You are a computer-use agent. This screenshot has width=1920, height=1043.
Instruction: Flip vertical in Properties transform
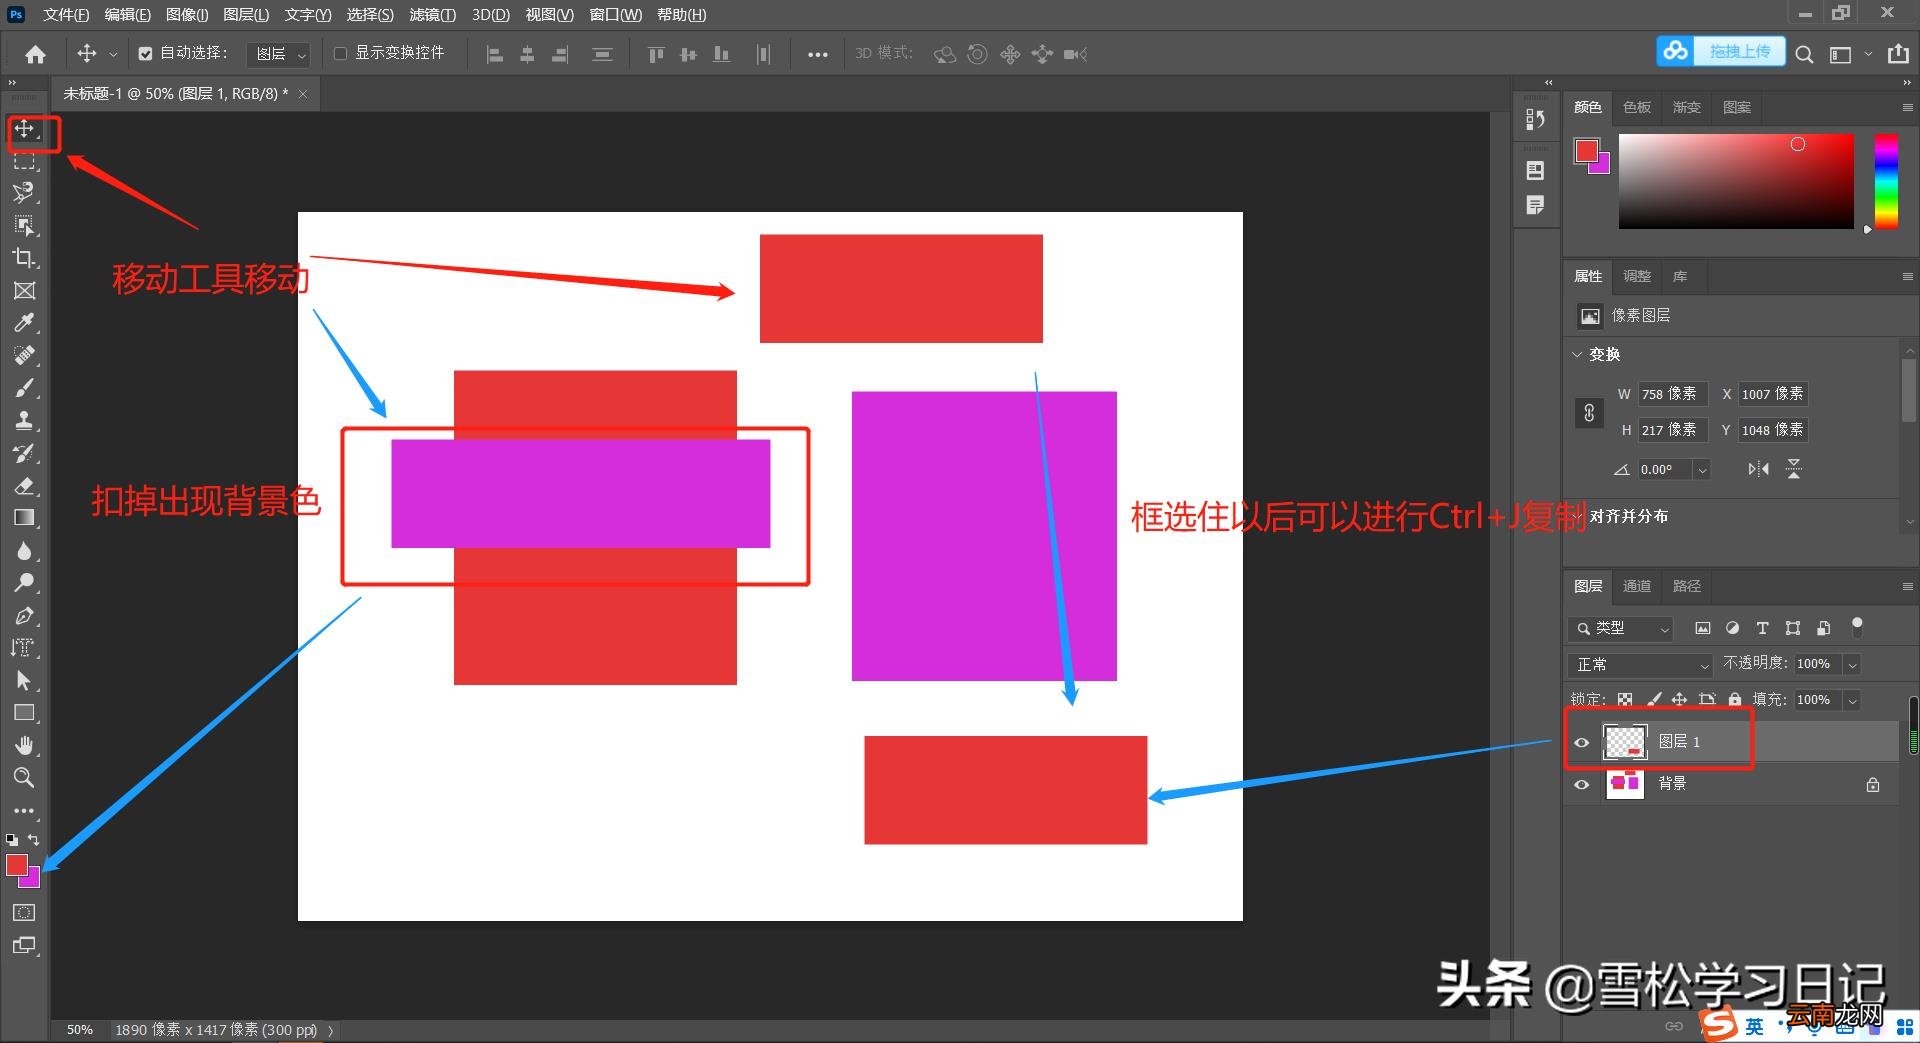tap(1794, 469)
